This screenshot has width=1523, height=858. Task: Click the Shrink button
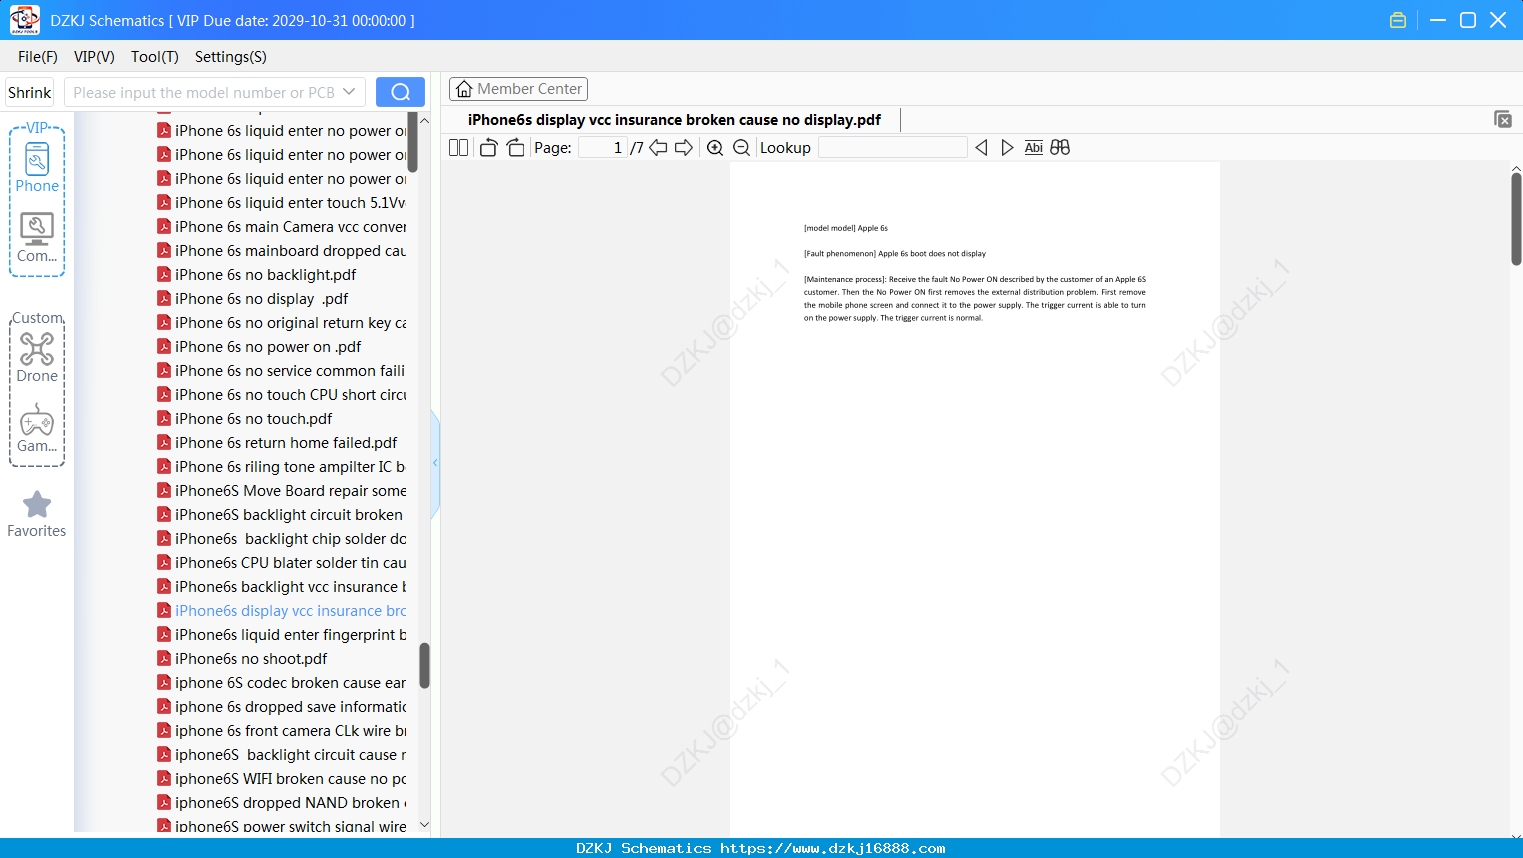(30, 92)
